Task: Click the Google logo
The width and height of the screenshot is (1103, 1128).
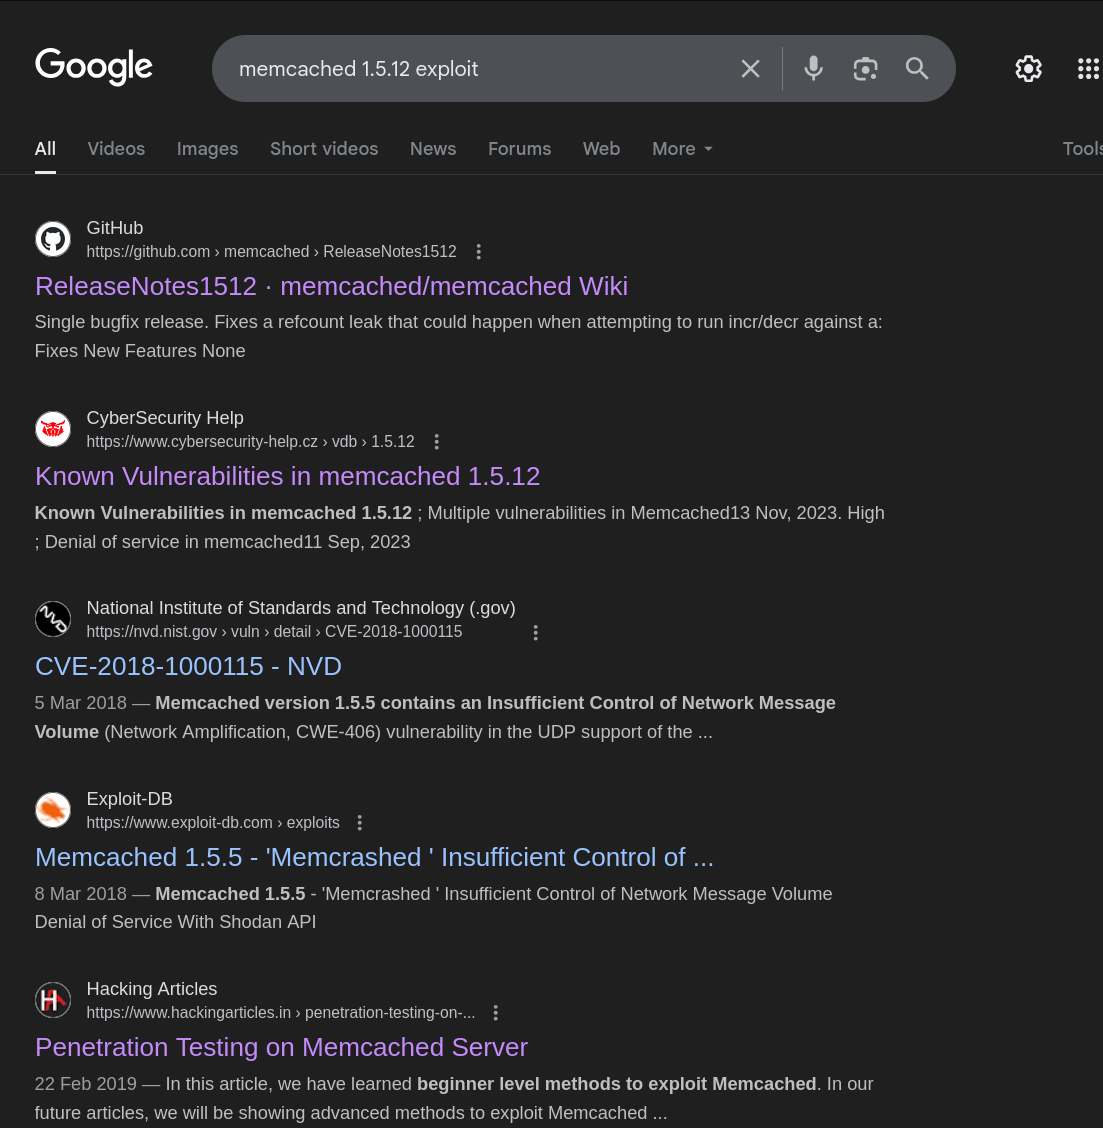Action: pos(94,66)
